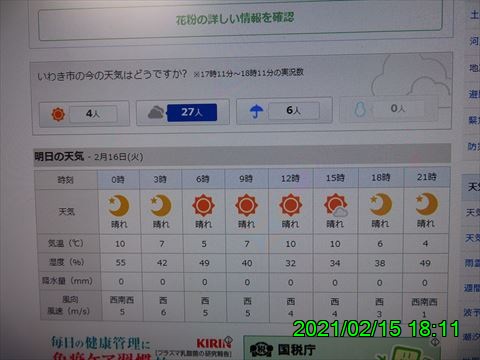Click the 0人 snow vote count

tap(398, 108)
